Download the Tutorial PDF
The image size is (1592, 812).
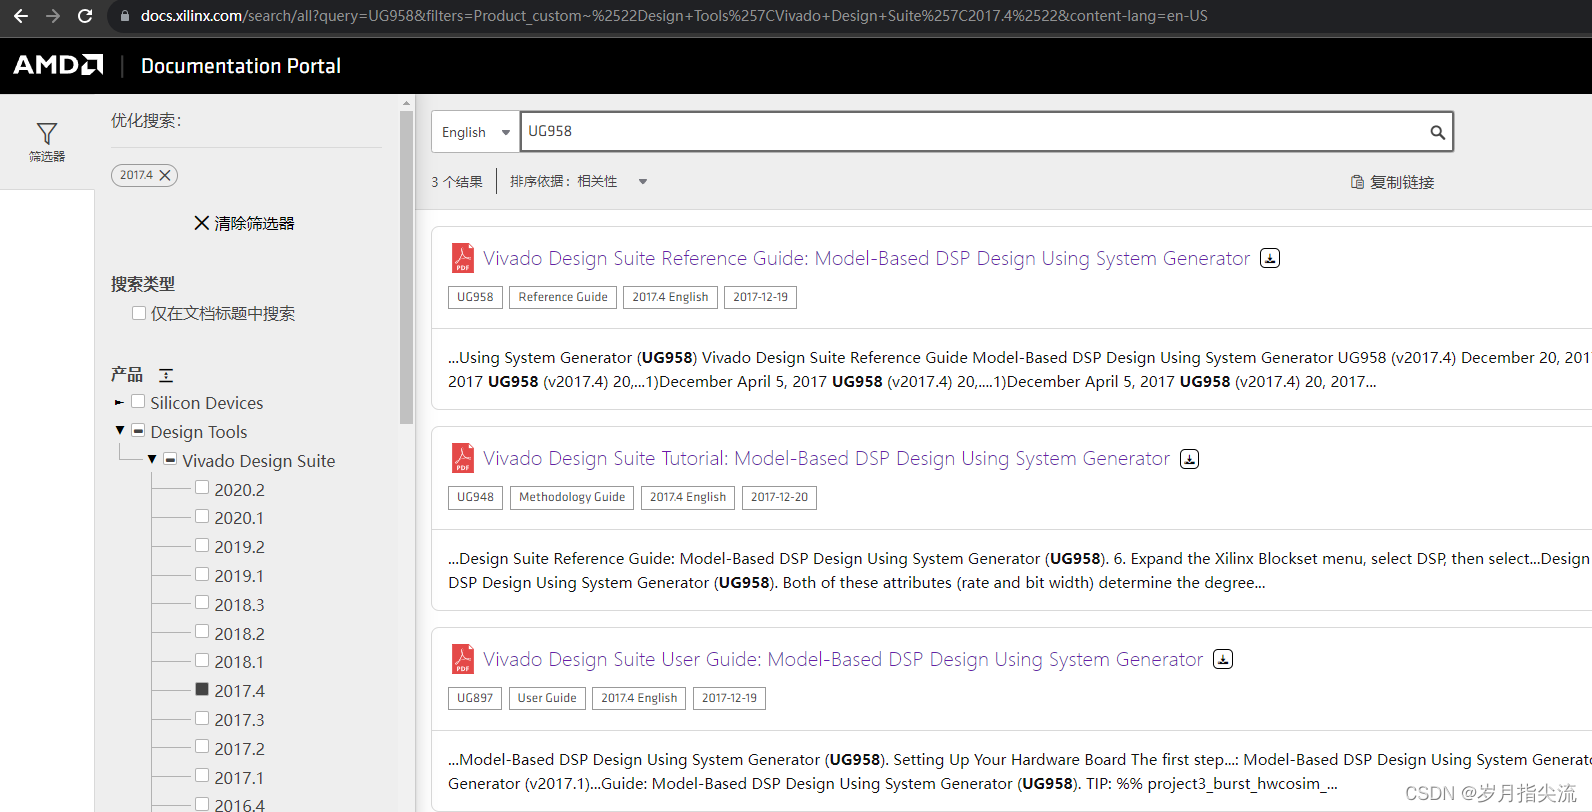pos(1189,459)
